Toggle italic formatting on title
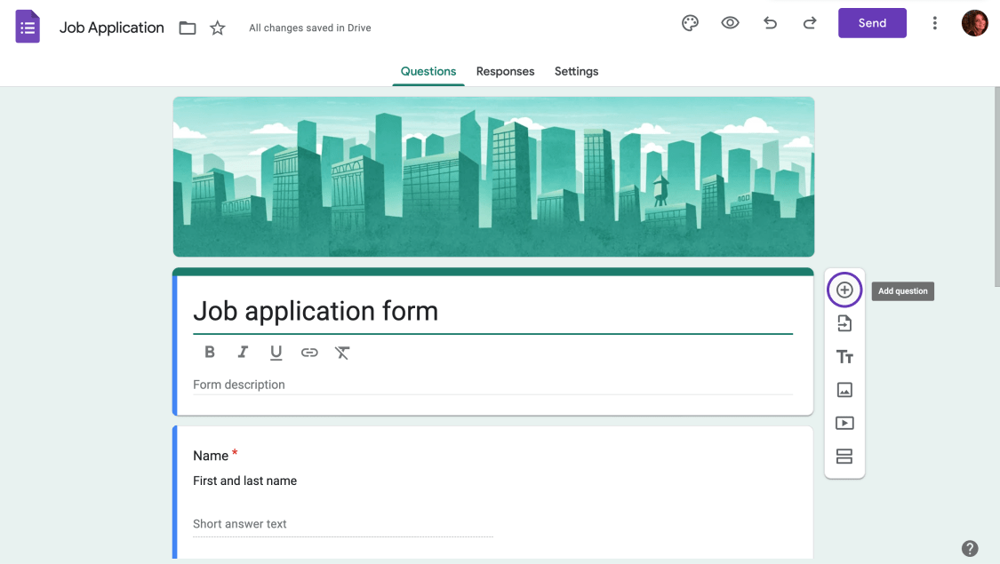 click(242, 352)
